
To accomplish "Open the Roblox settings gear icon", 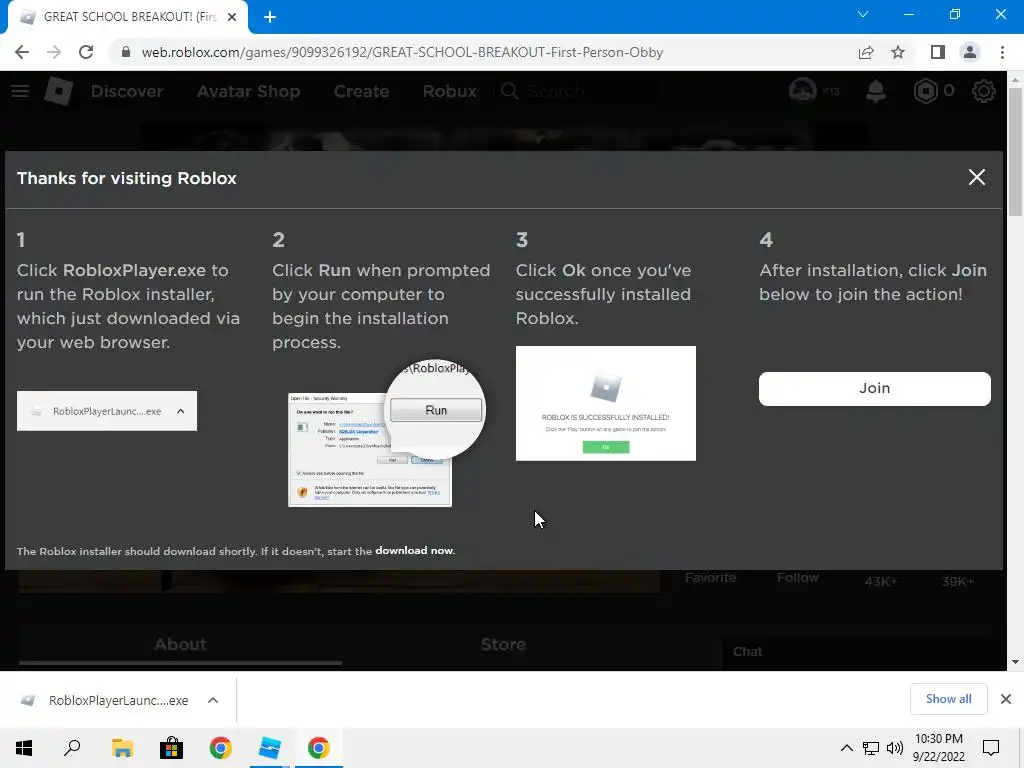I will pyautogui.click(x=984, y=91).
